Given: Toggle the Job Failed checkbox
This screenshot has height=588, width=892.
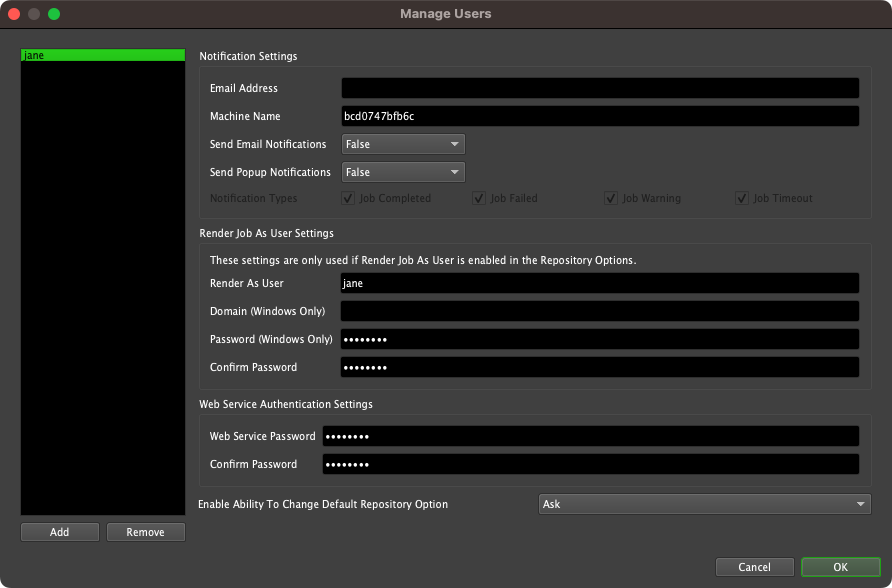Looking at the screenshot, I should click(480, 198).
